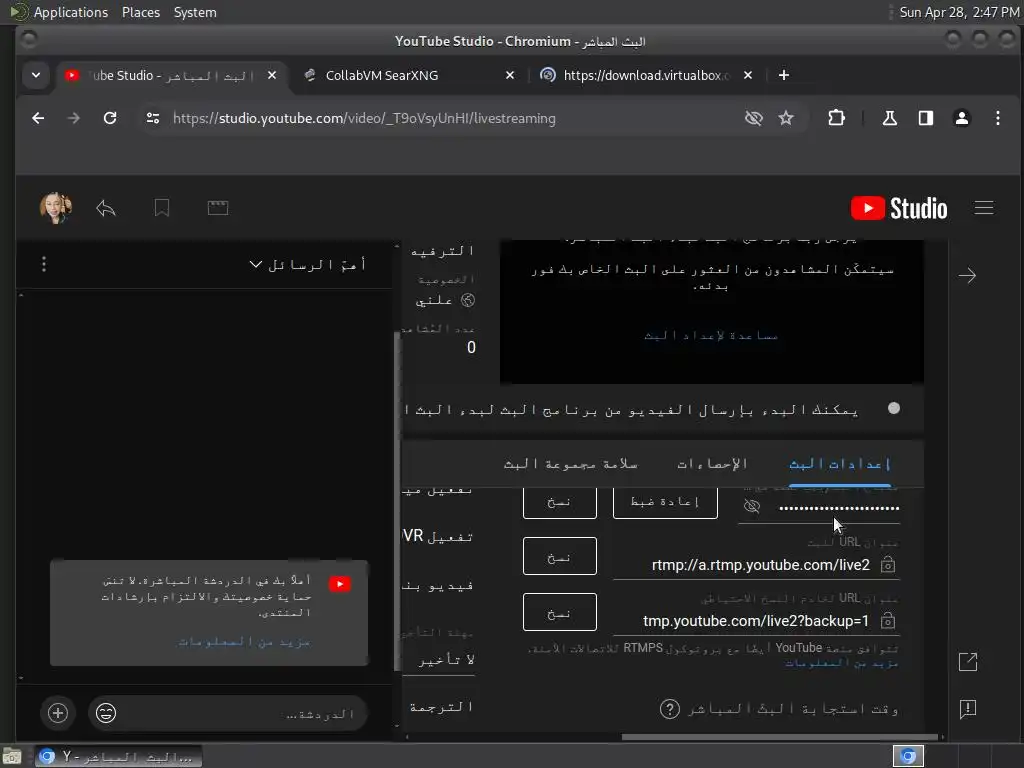The width and height of the screenshot is (1024, 768).
Task: Click the lock icon beside backup server URL
Action: click(x=888, y=621)
